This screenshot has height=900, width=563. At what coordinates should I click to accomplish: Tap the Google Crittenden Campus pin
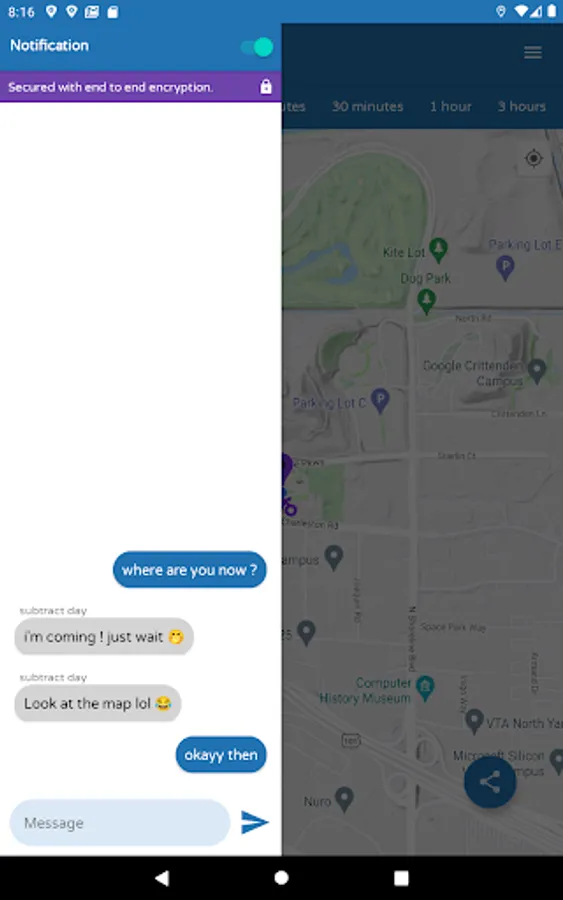click(537, 371)
